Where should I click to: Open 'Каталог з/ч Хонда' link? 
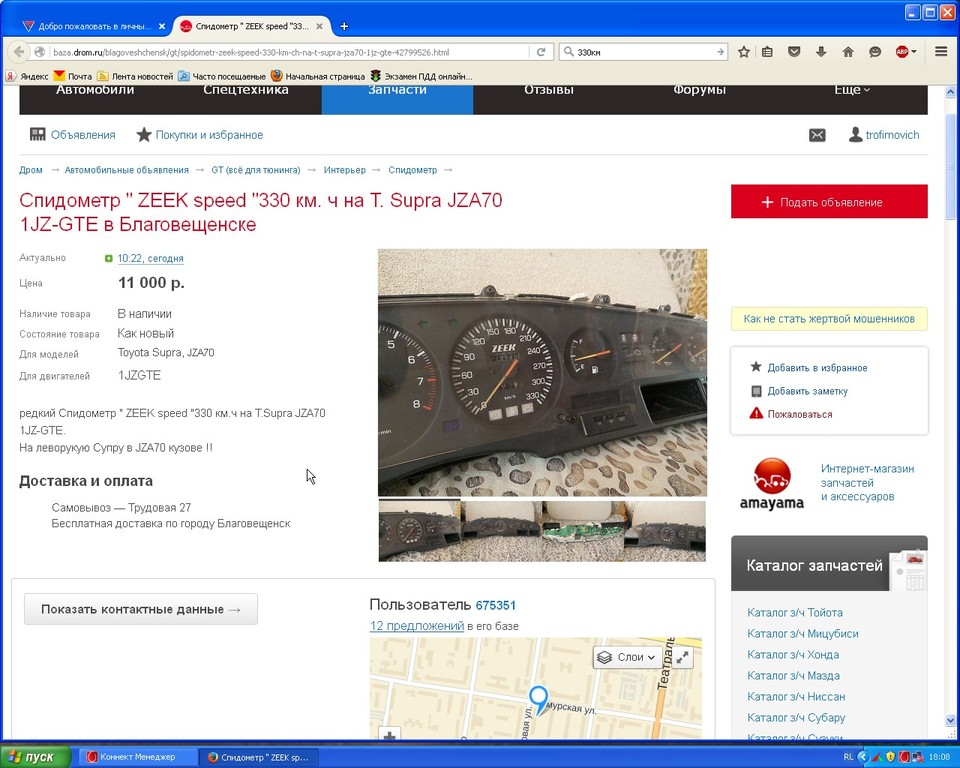tap(793, 655)
